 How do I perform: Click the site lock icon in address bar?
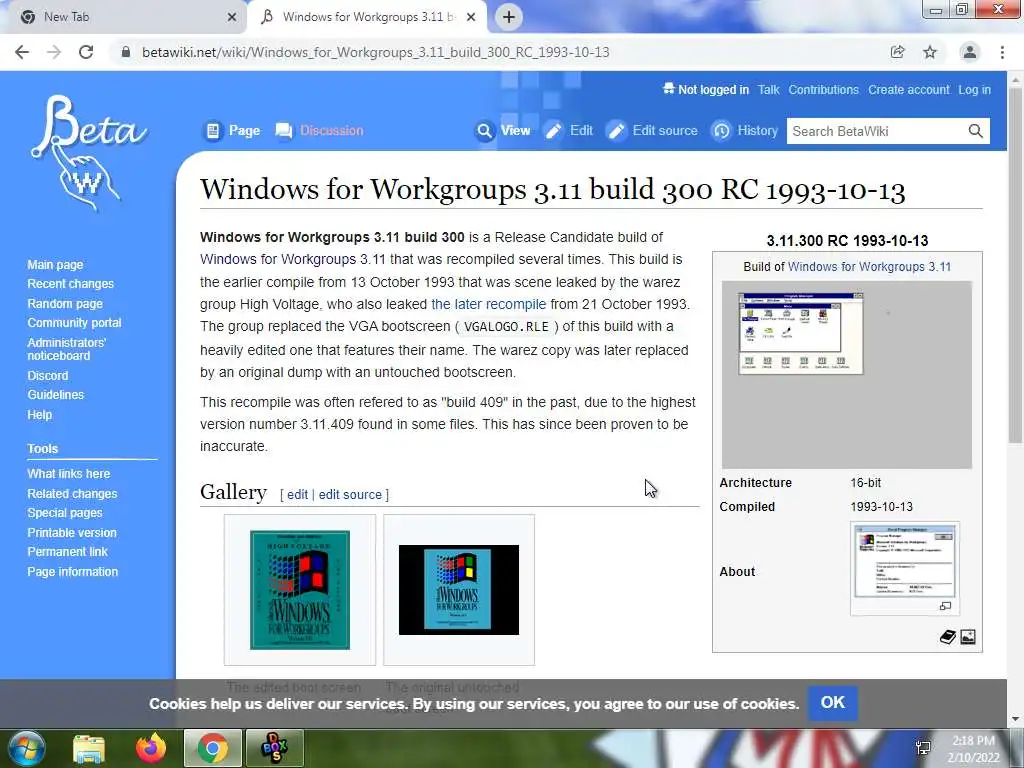pyautogui.click(x=126, y=52)
